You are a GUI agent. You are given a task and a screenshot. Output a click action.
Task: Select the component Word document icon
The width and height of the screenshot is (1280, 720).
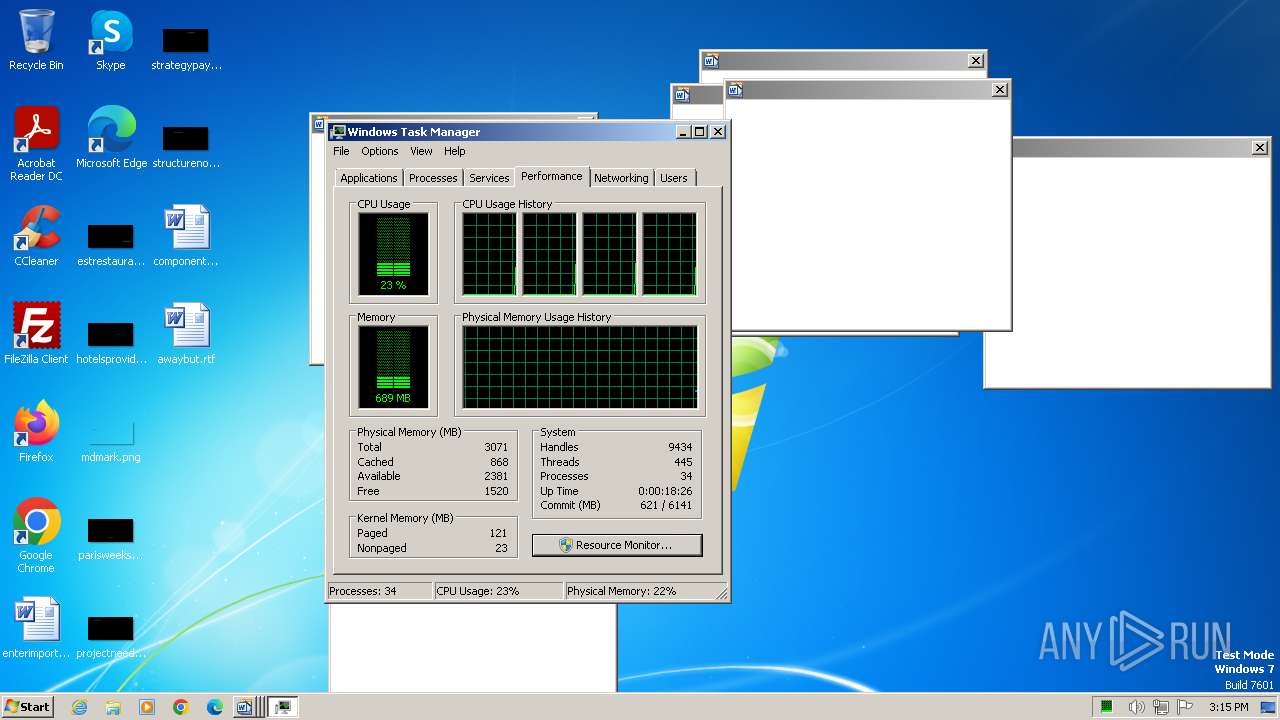[x=186, y=236]
